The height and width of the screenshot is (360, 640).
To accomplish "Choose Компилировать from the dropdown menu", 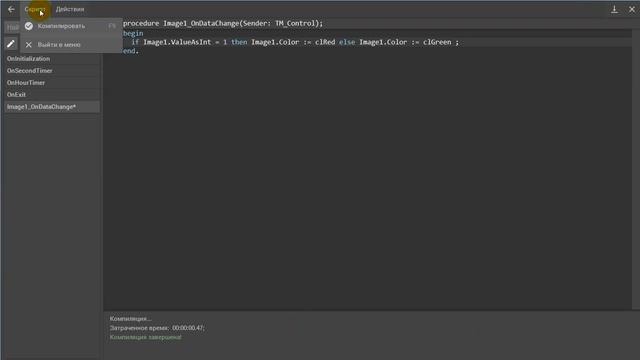I will tap(71, 26).
